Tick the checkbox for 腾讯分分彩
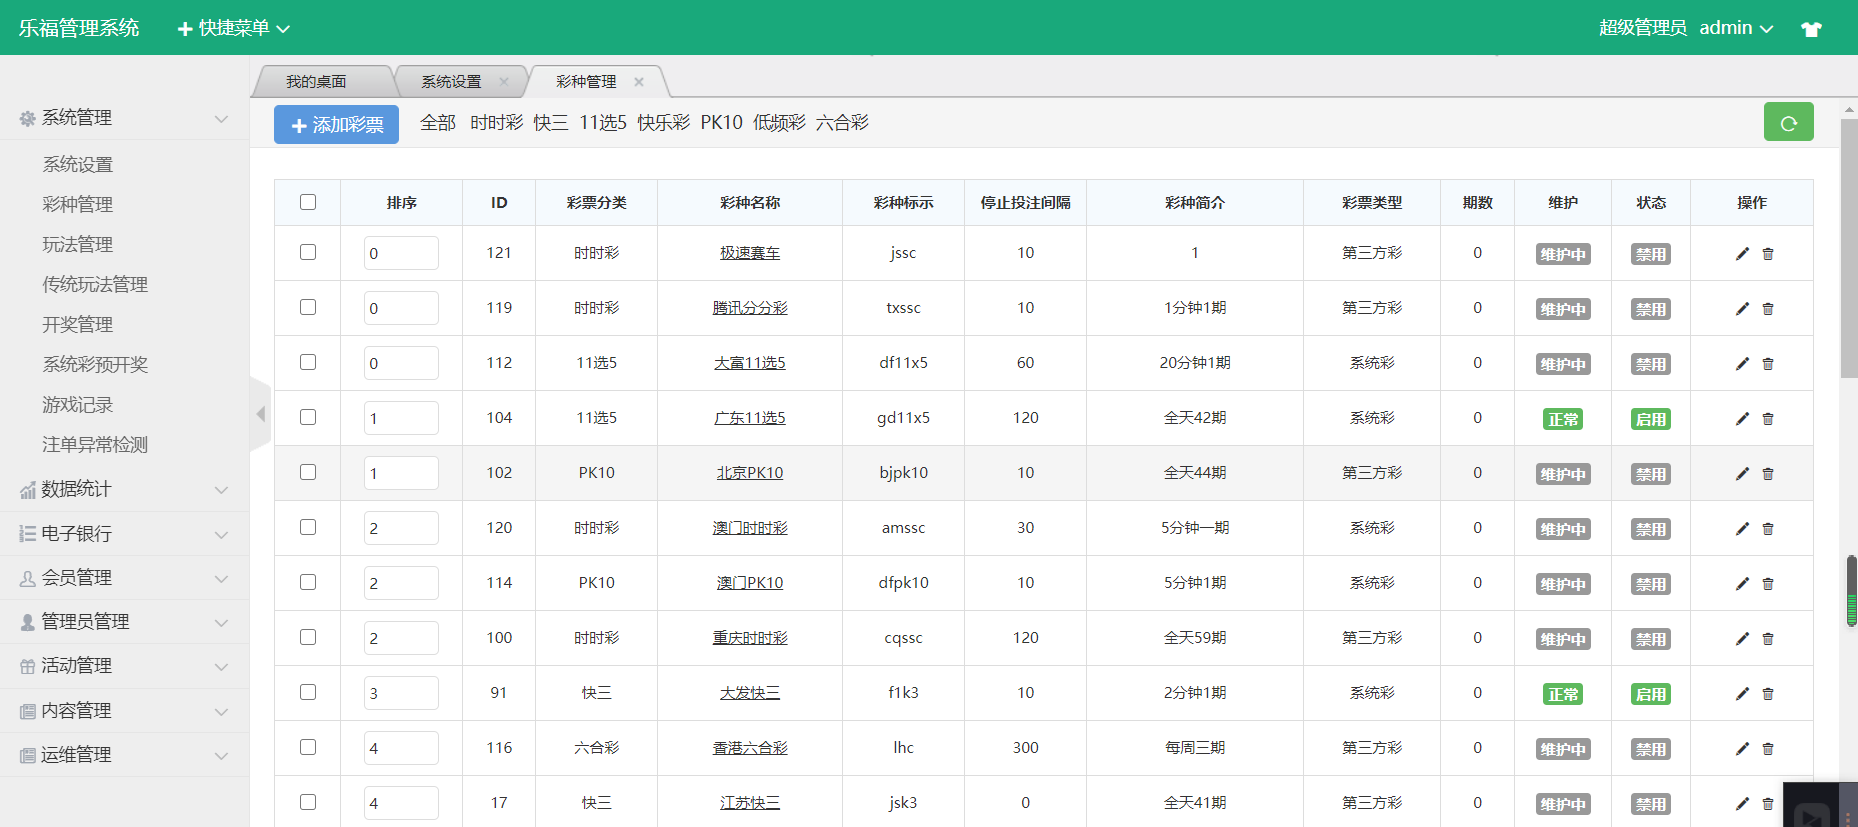Image resolution: width=1858 pixels, height=827 pixels. click(308, 307)
